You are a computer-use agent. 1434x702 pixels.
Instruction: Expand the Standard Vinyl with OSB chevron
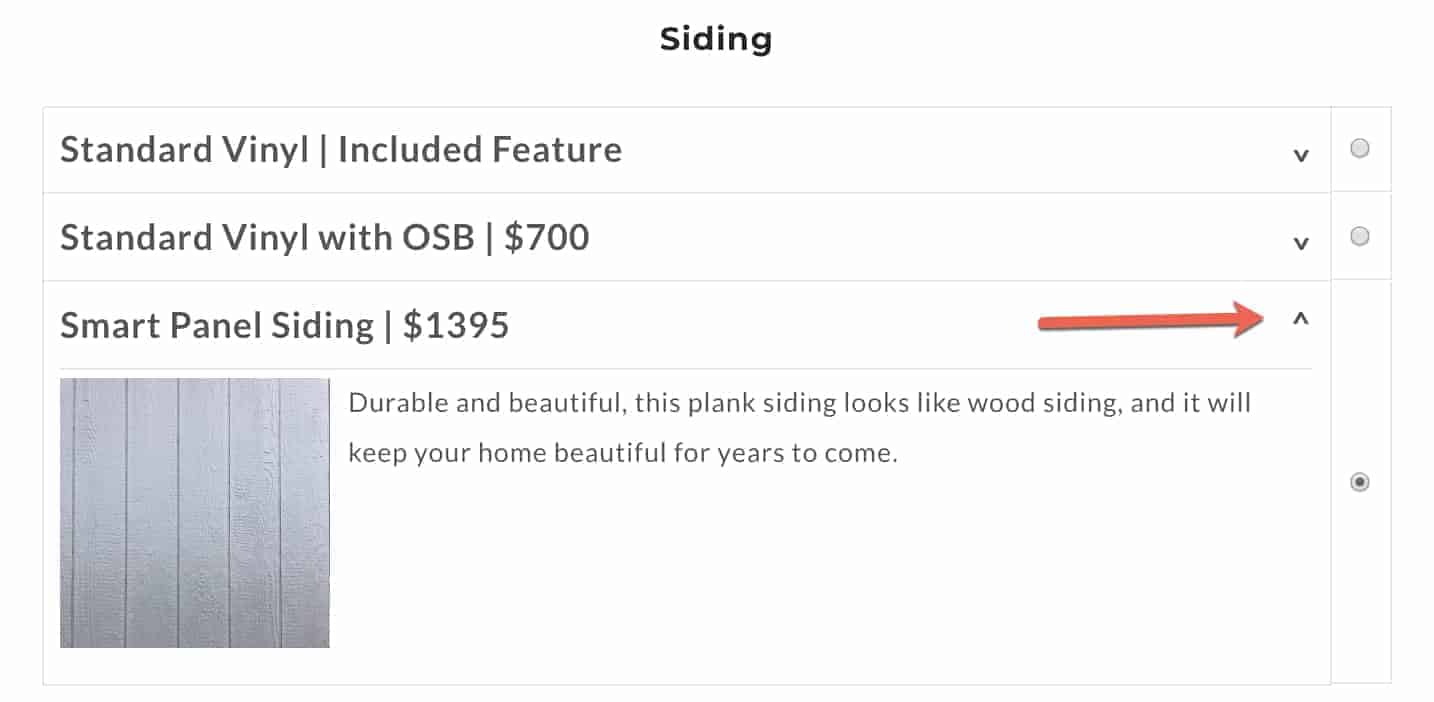point(1300,243)
